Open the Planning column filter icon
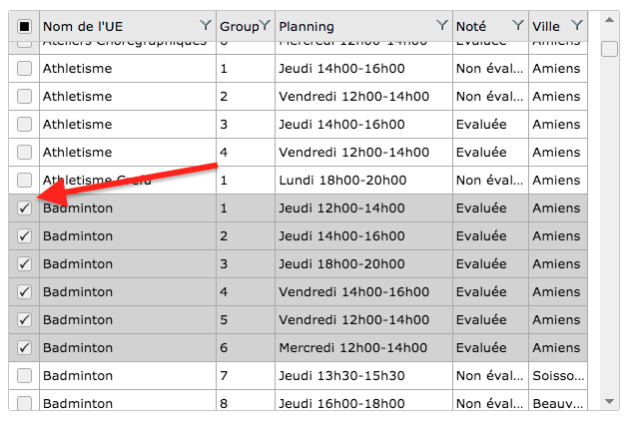630x422 pixels. [442, 24]
